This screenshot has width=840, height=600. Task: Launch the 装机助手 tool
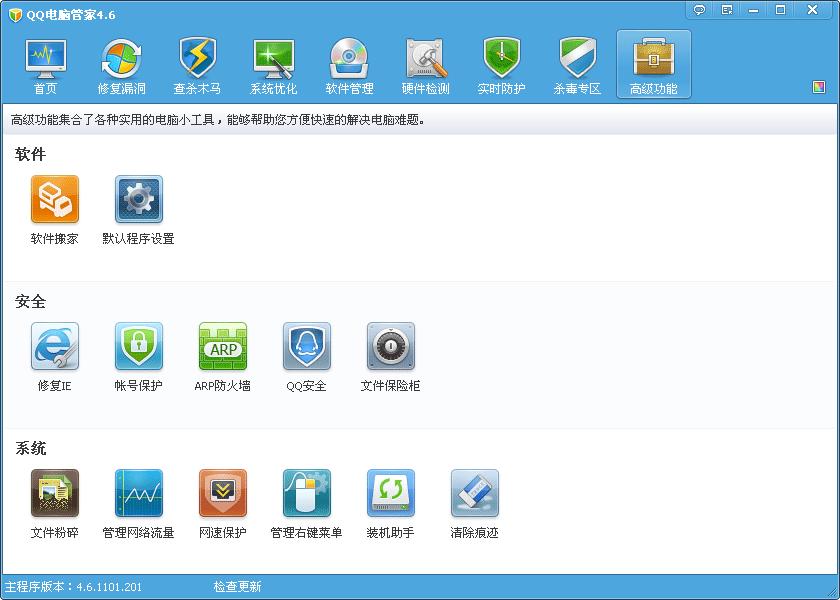(390, 494)
